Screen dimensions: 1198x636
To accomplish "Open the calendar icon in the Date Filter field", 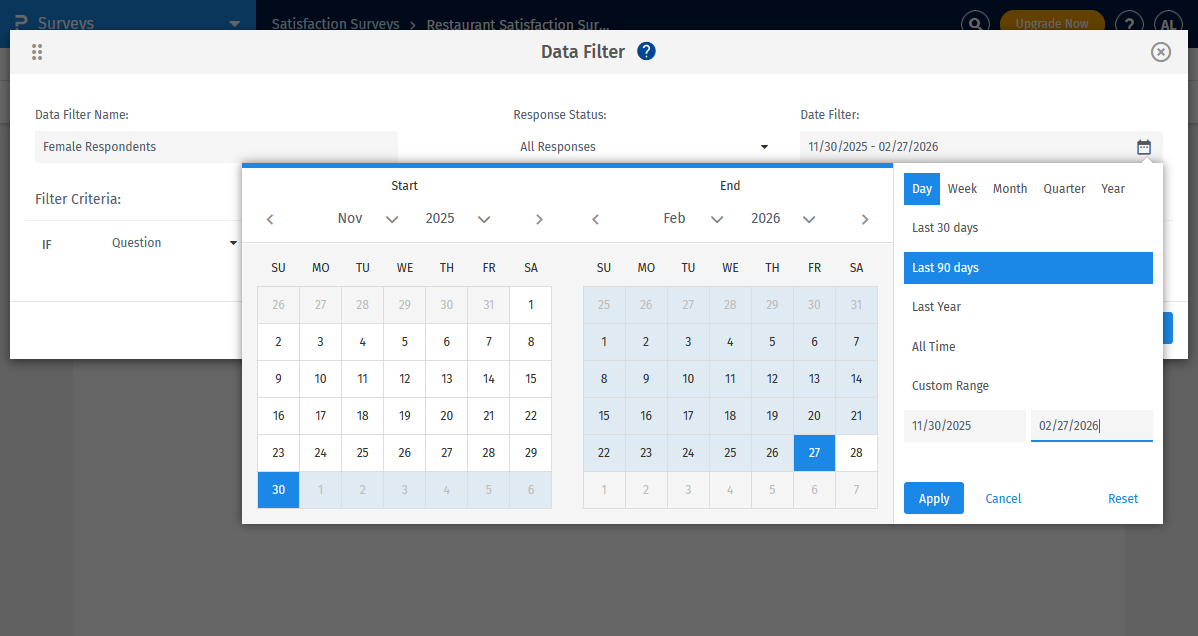I will pos(1144,146).
